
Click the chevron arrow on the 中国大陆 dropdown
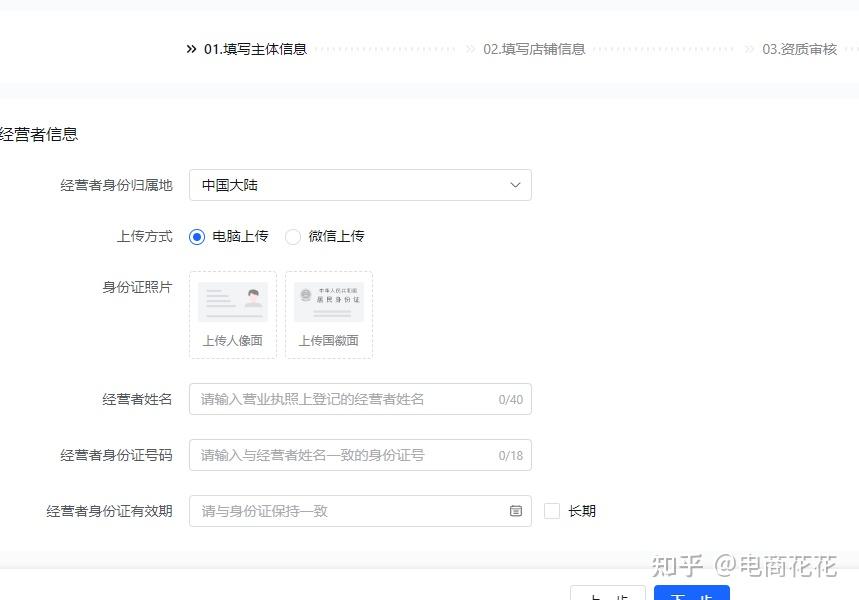tap(515, 185)
